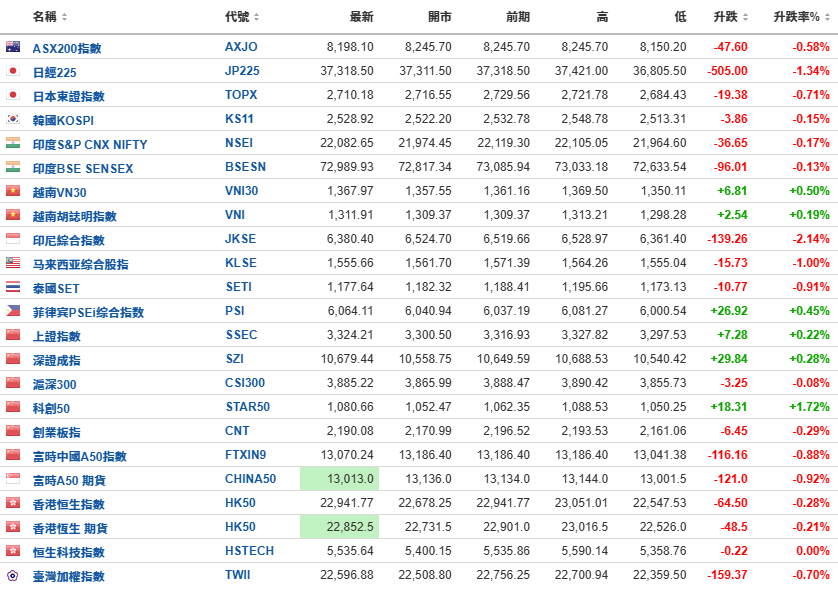
Task: Click the Vietnam flag beside 越南胡誌明指數
Action: coord(13,215)
